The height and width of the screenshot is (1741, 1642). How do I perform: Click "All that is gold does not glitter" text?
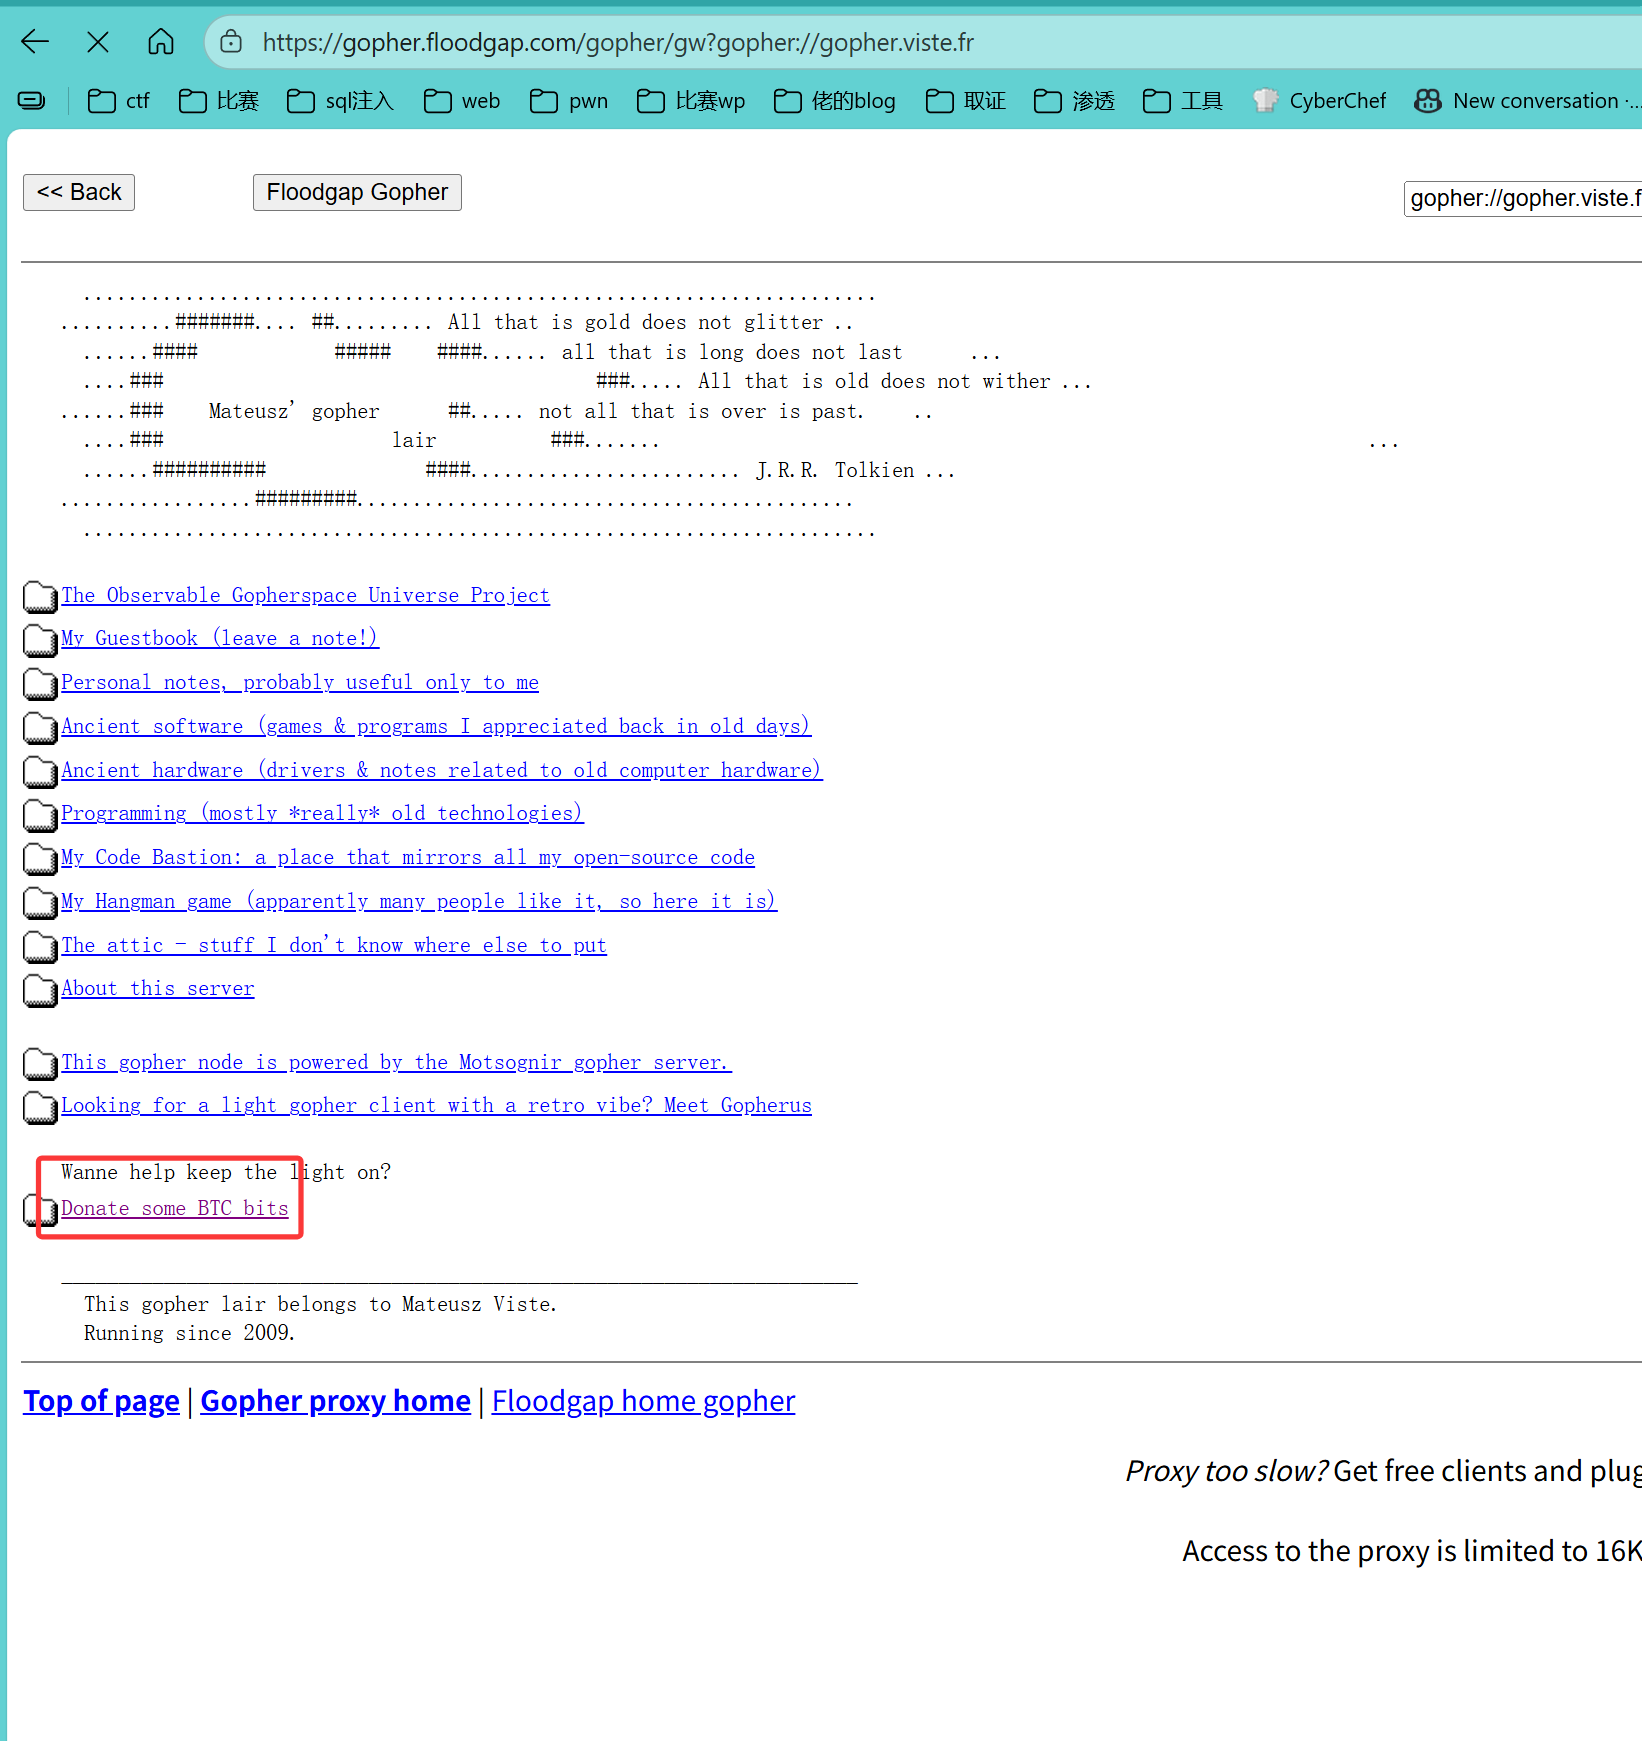click(636, 322)
